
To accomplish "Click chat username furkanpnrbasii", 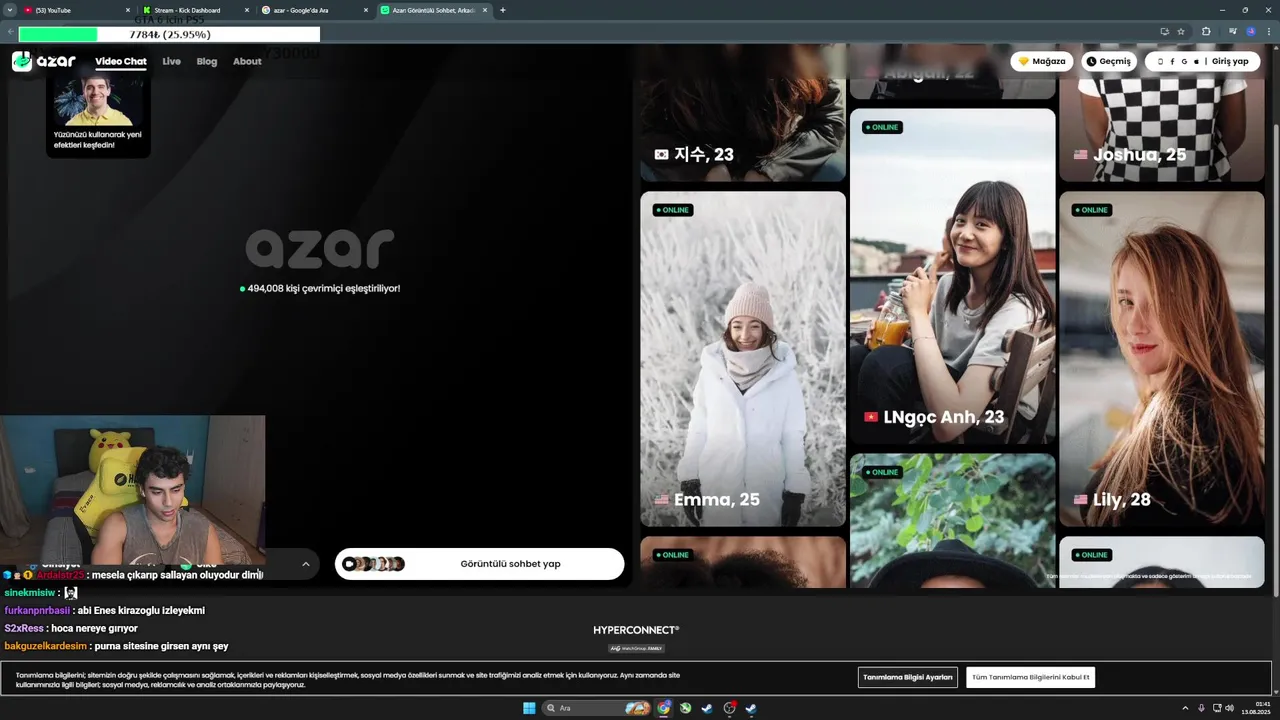I will (x=37, y=611).
